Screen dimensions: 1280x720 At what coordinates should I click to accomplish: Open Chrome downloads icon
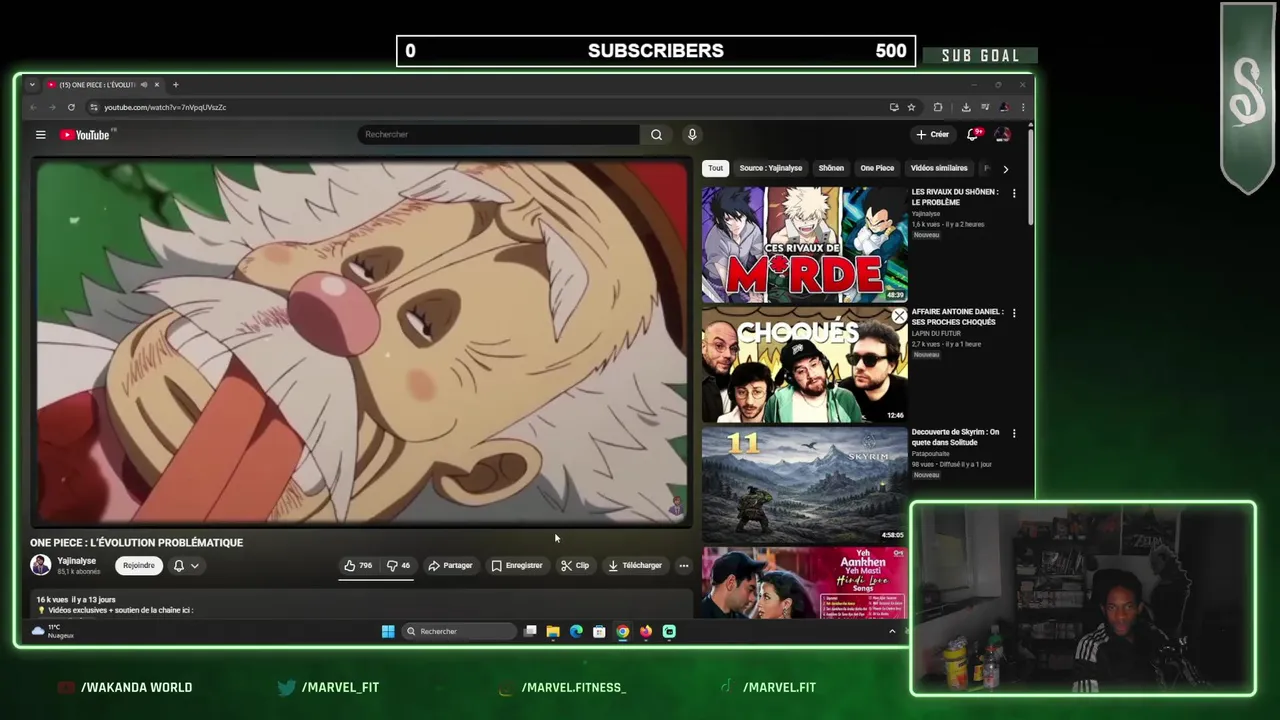pyautogui.click(x=966, y=107)
